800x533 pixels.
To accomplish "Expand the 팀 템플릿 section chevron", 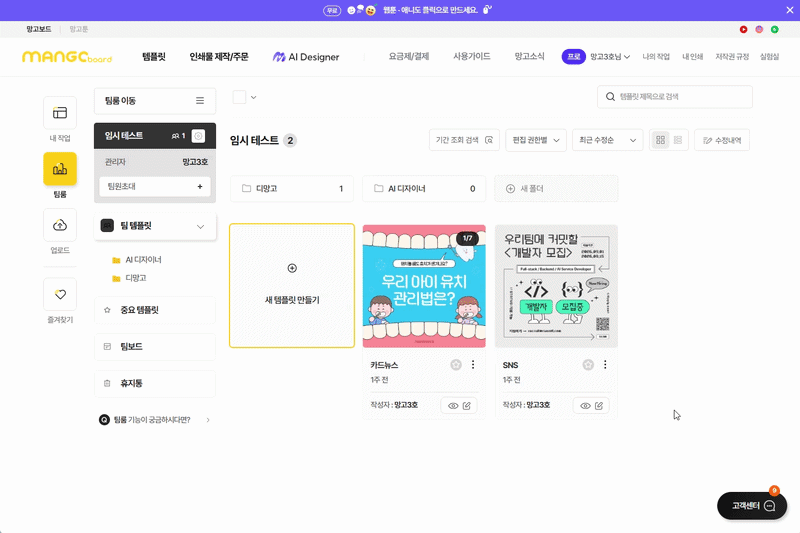I will point(201,226).
